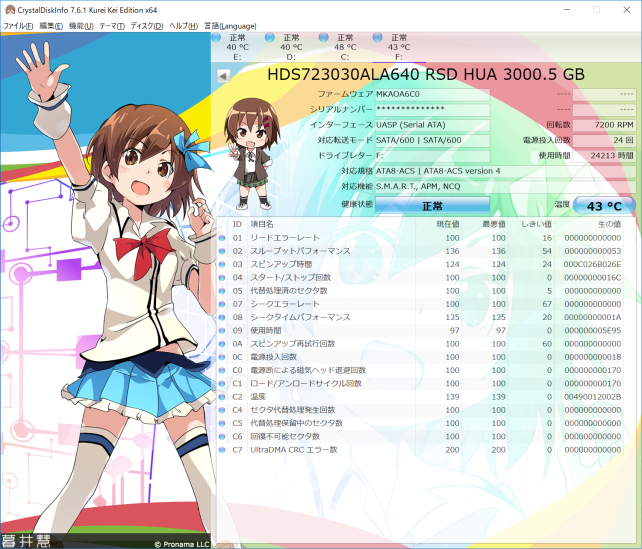Click the standard field ATA8-ACS version 4
642x549 pixels.
(506, 171)
